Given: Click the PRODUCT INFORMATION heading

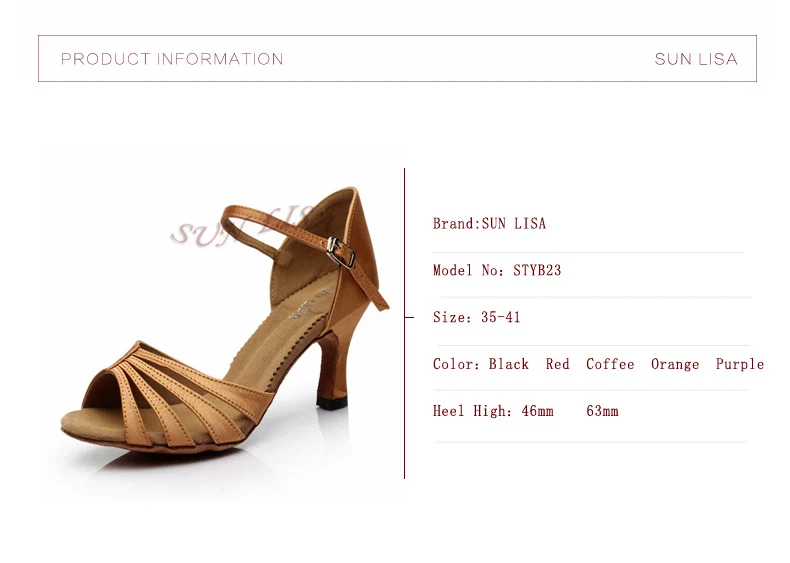Looking at the screenshot, I should [x=172, y=59].
